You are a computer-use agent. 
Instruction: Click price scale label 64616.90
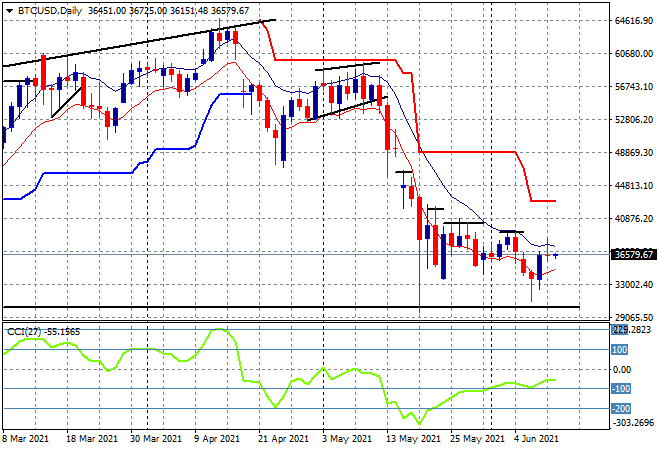pyautogui.click(x=634, y=21)
